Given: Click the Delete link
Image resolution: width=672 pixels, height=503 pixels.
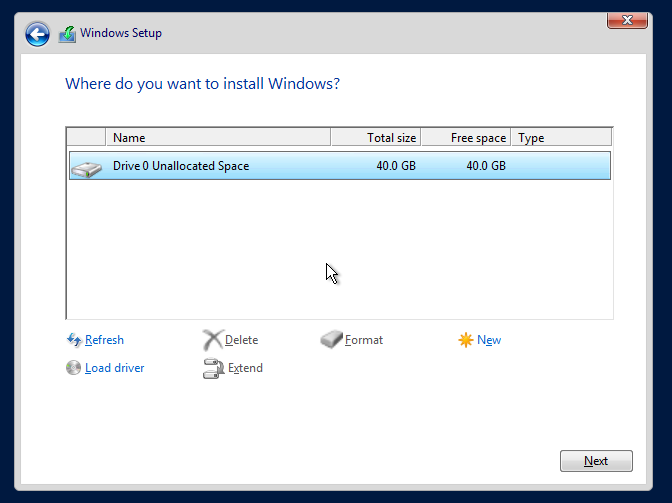Looking at the screenshot, I should pyautogui.click(x=241, y=340).
